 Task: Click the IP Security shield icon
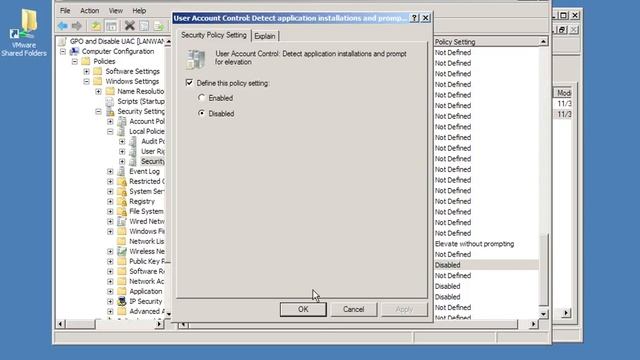(122, 302)
